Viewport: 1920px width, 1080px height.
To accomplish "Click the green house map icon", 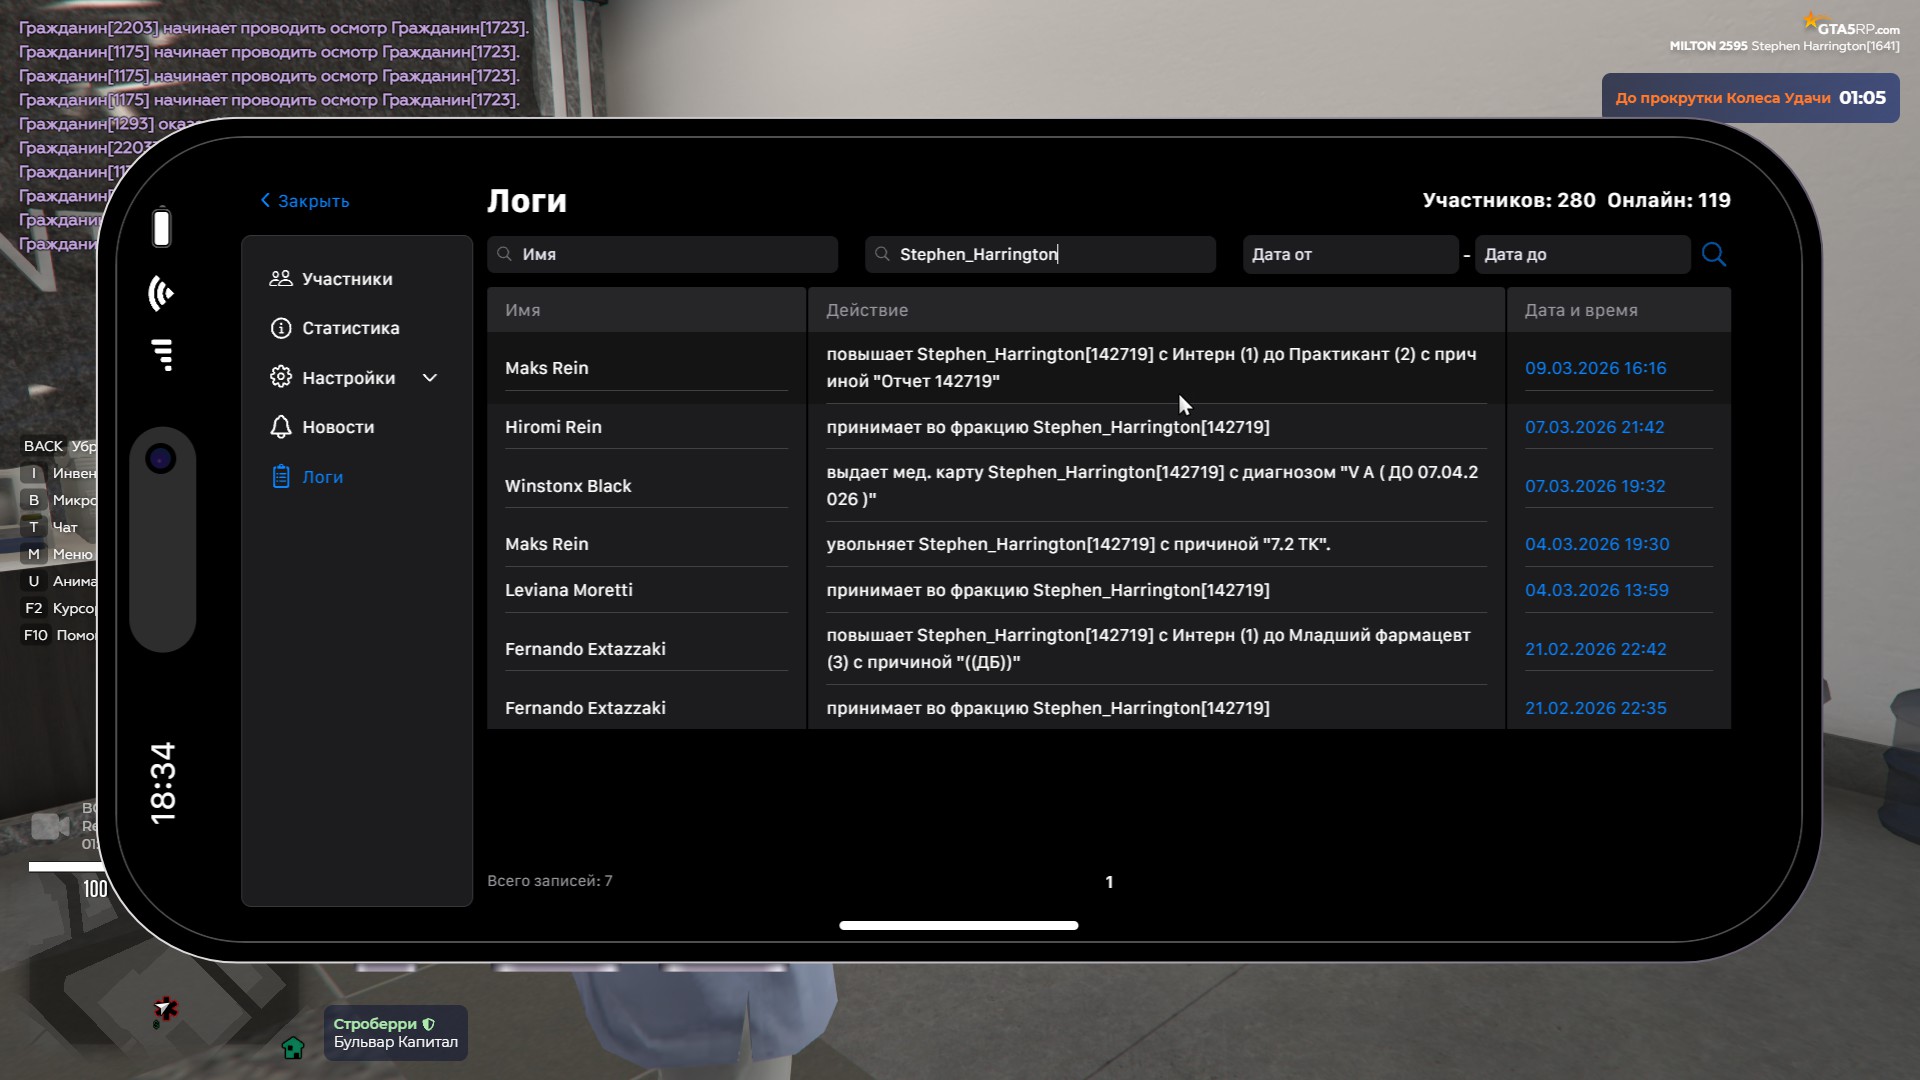I will click(293, 1047).
